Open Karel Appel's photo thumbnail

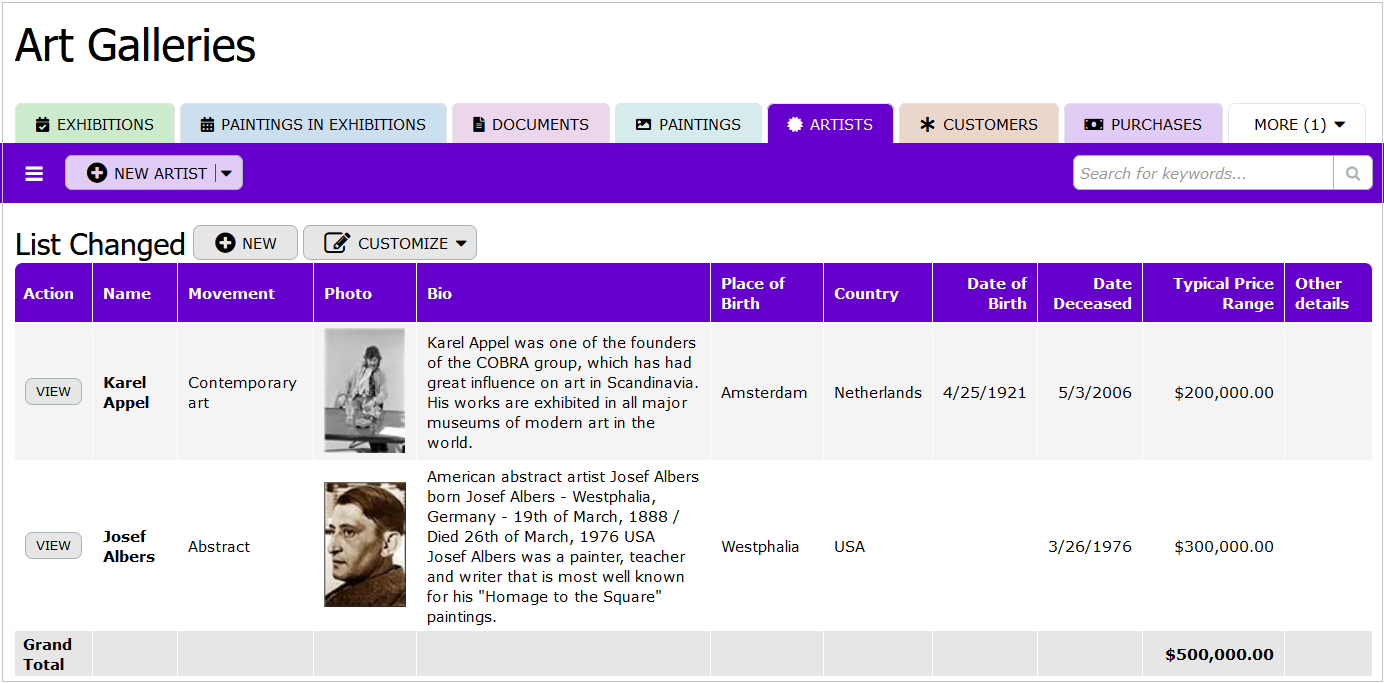click(364, 391)
